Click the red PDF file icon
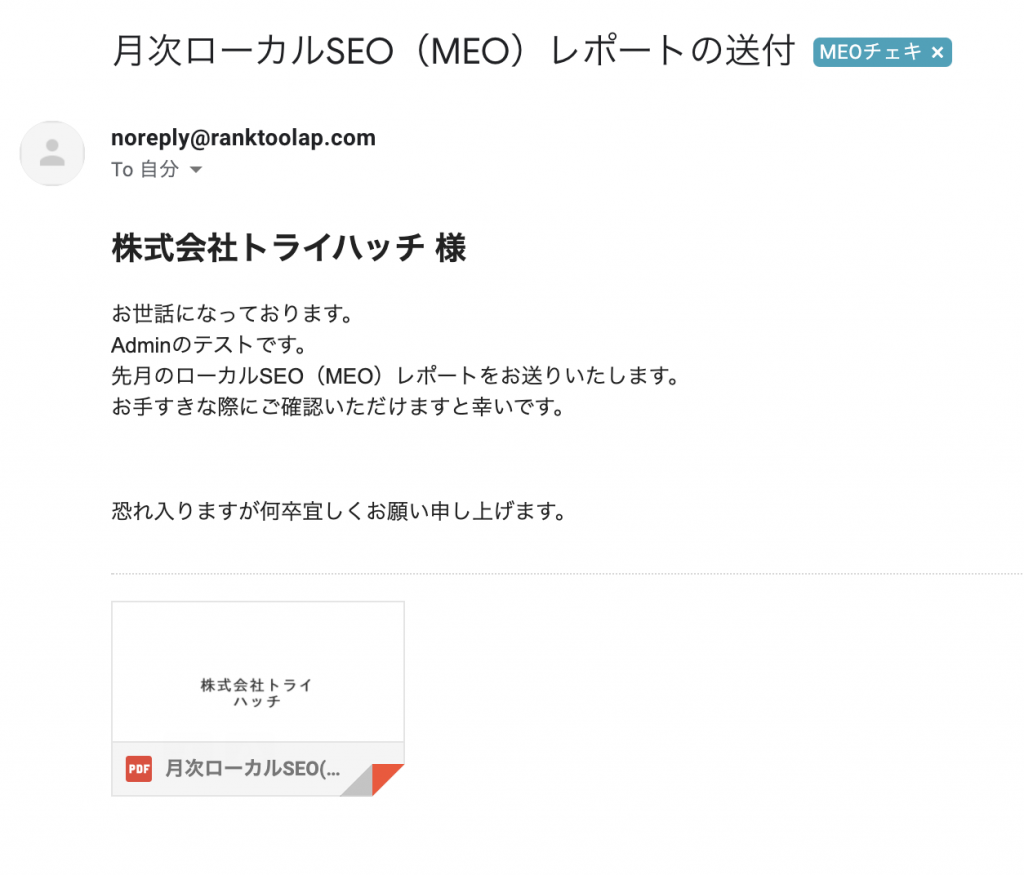The width and height of the screenshot is (1024, 875). [138, 769]
